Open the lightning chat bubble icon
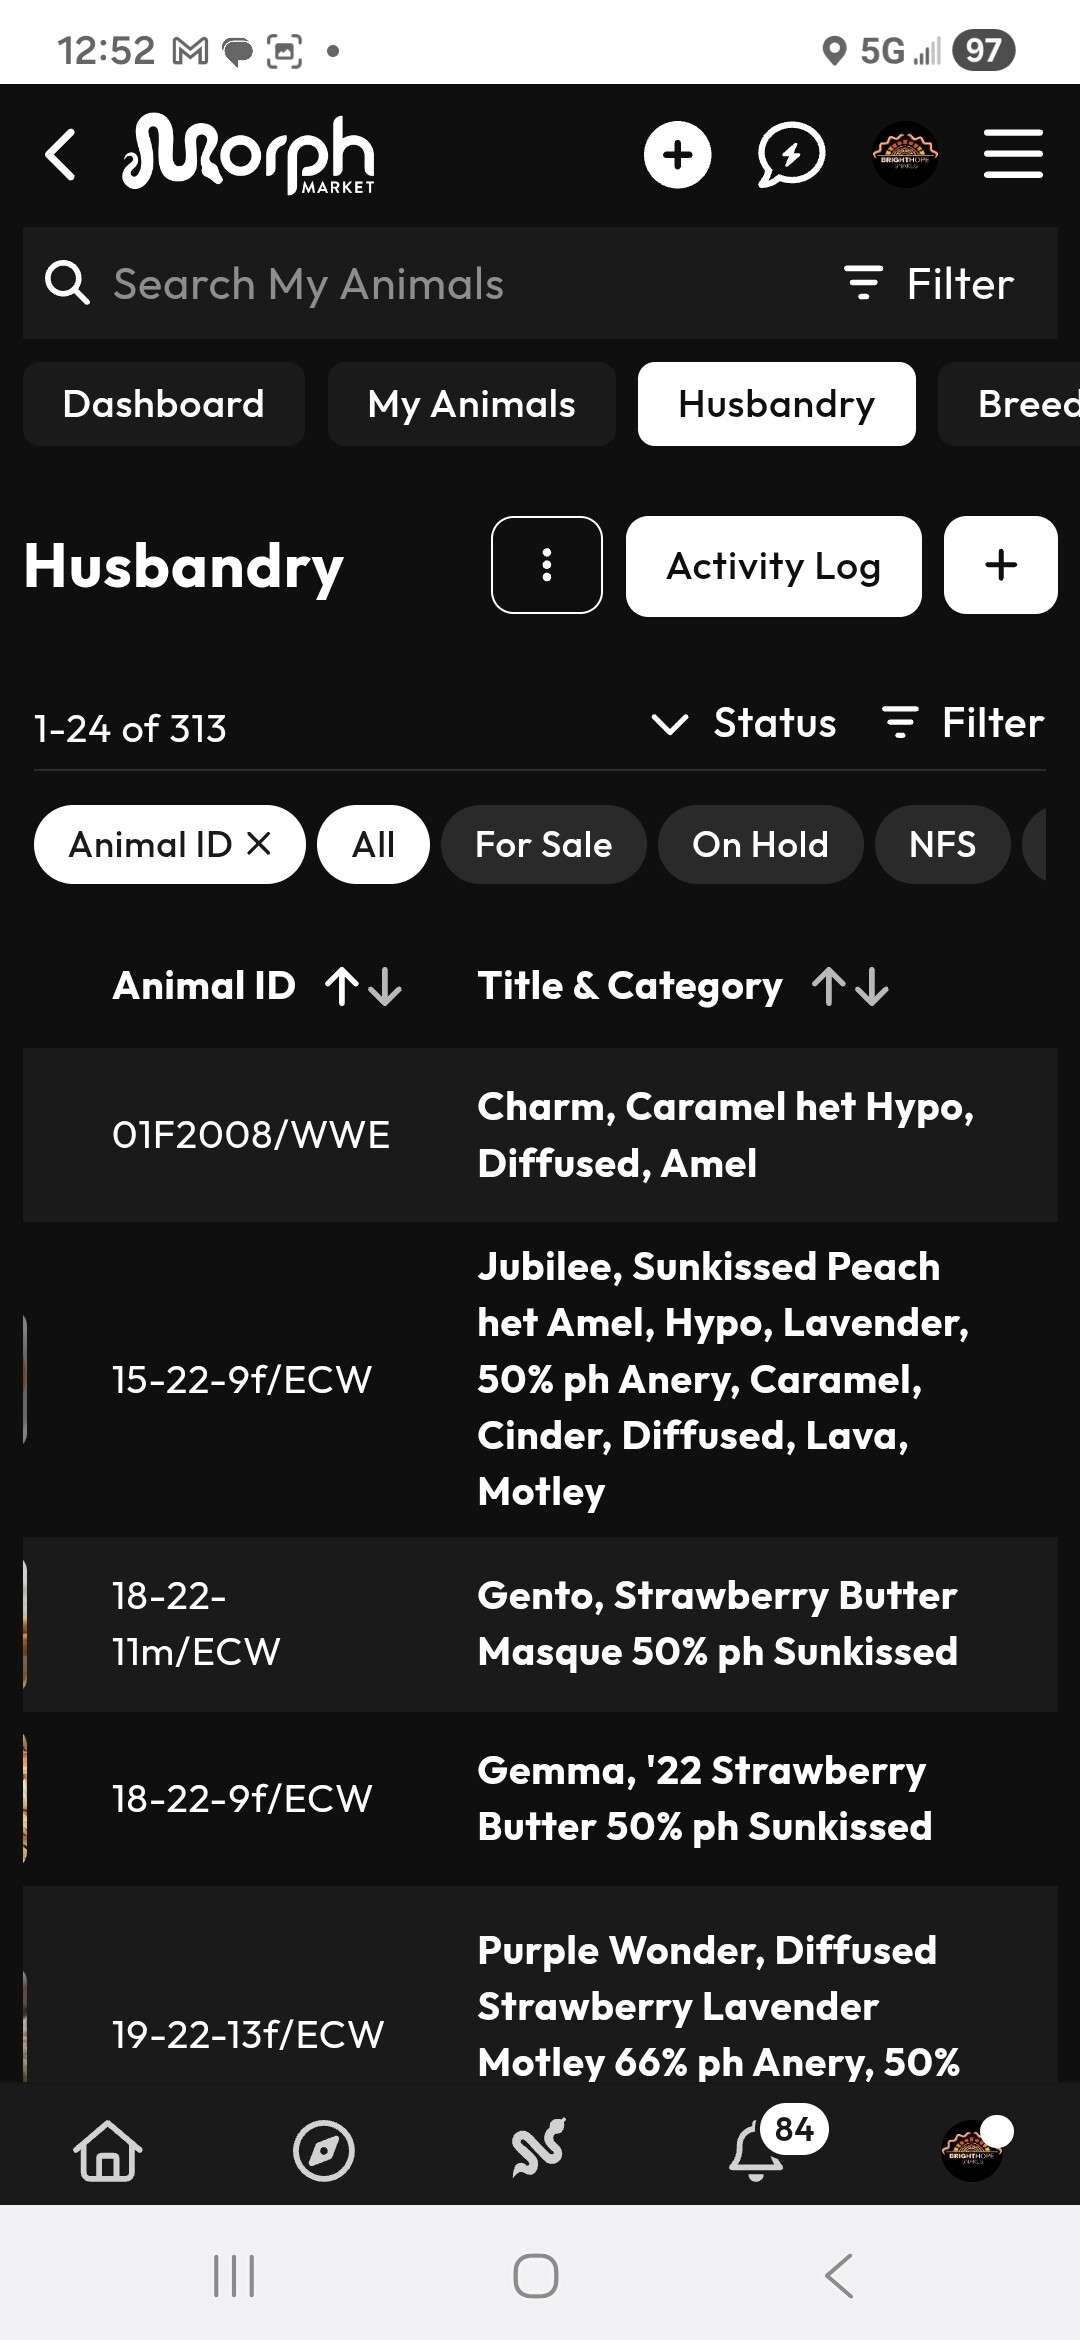 pos(790,155)
